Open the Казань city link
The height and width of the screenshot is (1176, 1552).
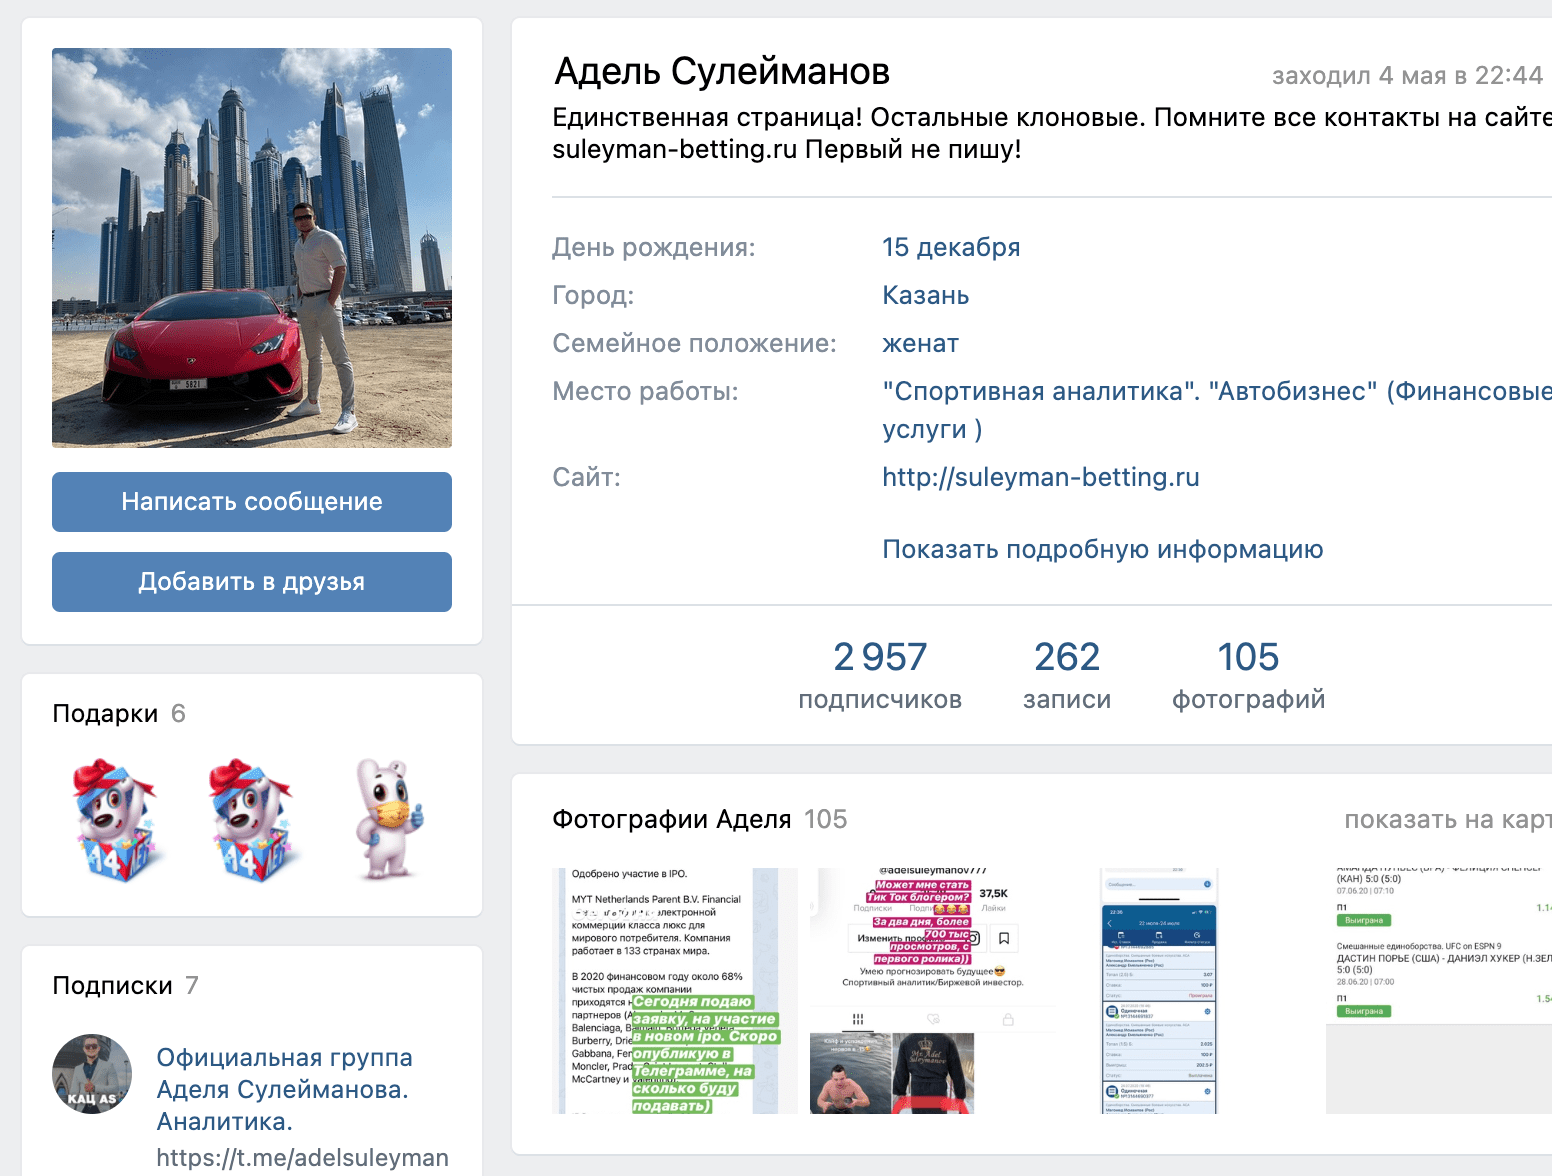pos(925,295)
